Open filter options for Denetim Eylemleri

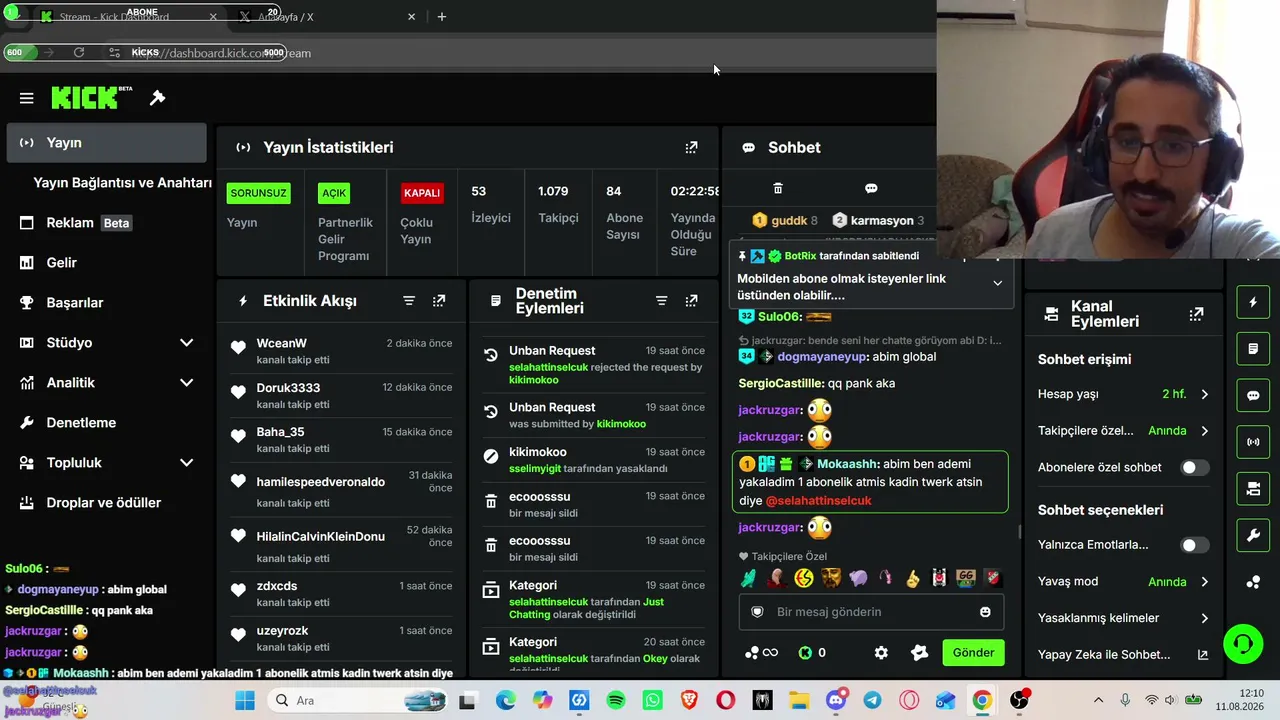[661, 301]
